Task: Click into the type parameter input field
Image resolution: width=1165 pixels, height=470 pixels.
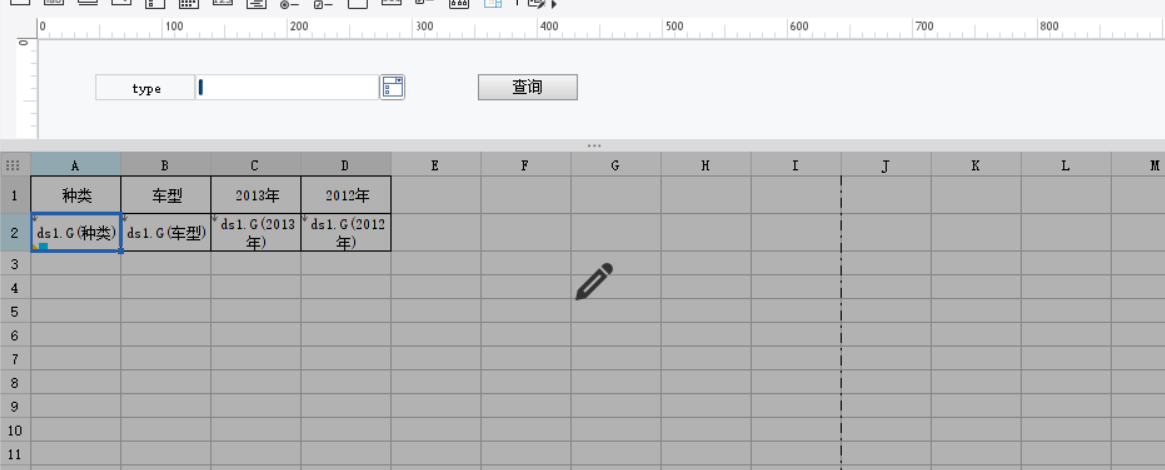Action: pyautogui.click(x=288, y=88)
